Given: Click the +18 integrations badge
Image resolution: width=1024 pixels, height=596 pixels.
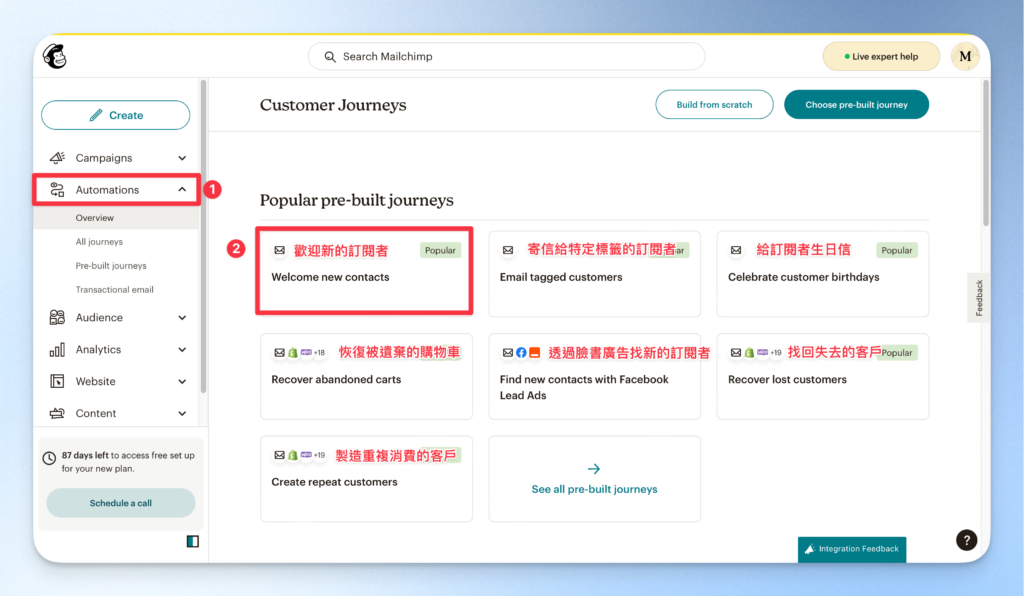Looking at the screenshot, I should click(x=319, y=353).
